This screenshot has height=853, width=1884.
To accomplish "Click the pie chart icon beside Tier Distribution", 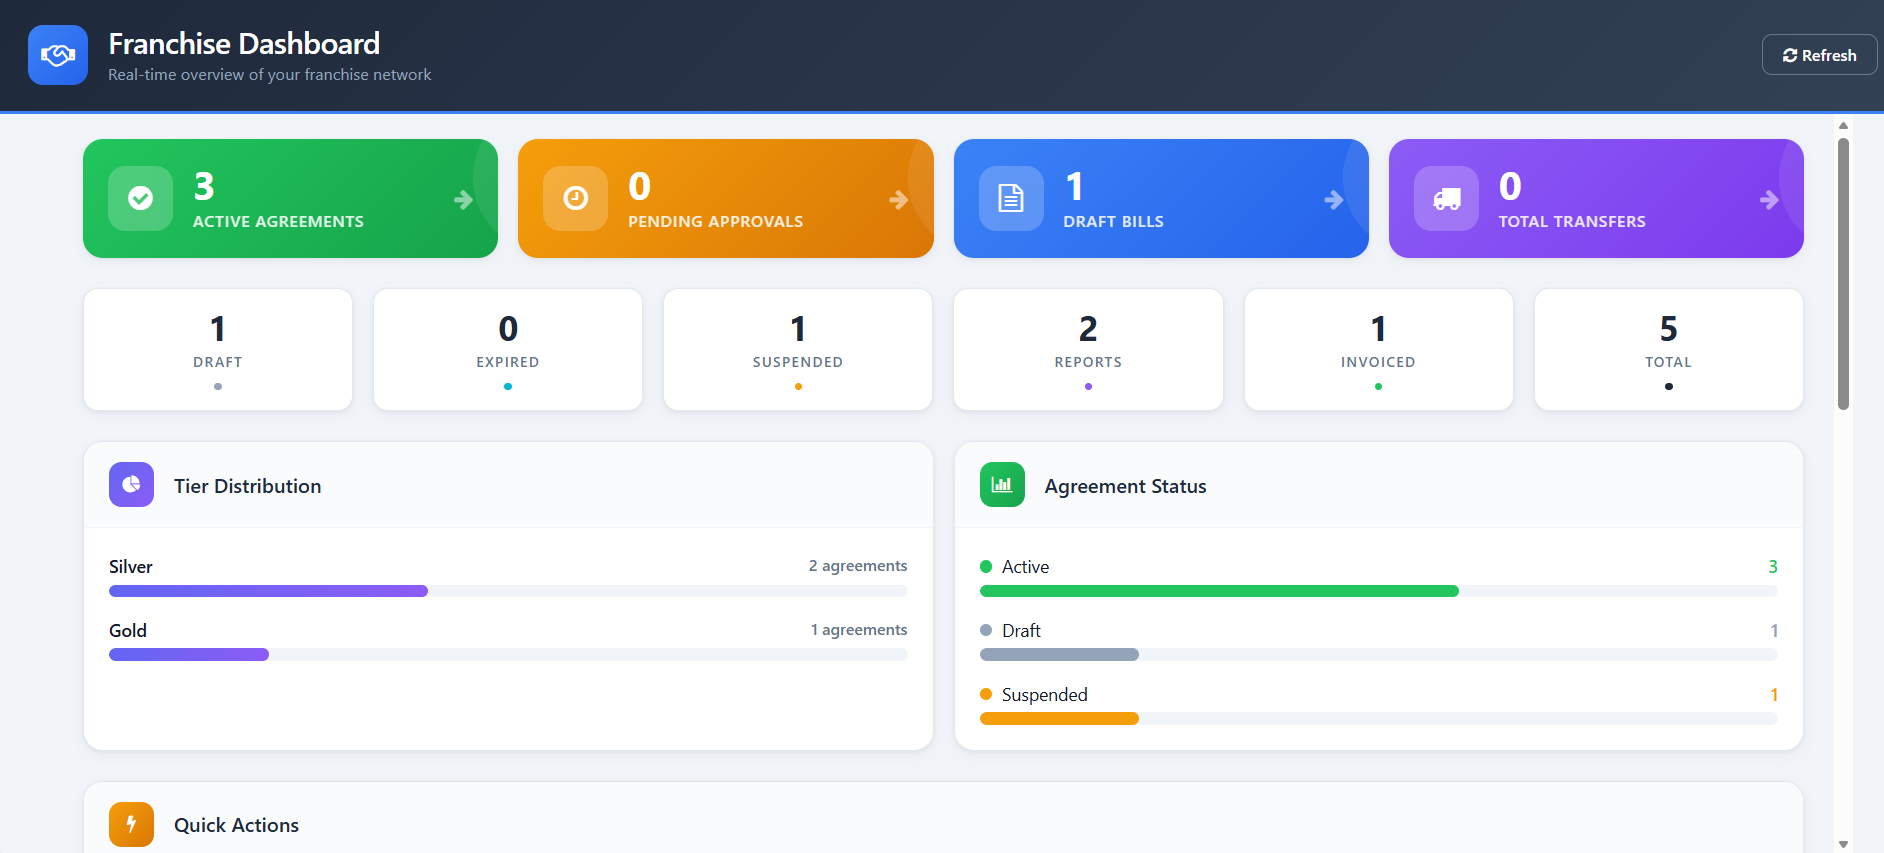I will [x=131, y=485].
